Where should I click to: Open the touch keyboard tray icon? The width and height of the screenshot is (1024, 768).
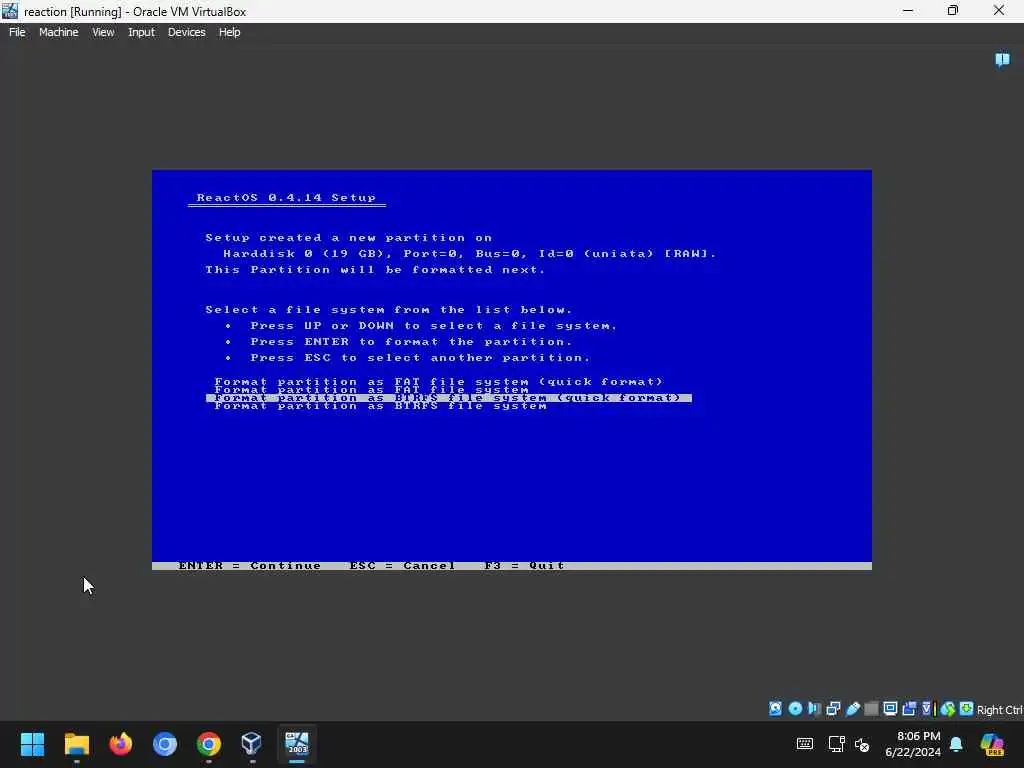(805, 744)
